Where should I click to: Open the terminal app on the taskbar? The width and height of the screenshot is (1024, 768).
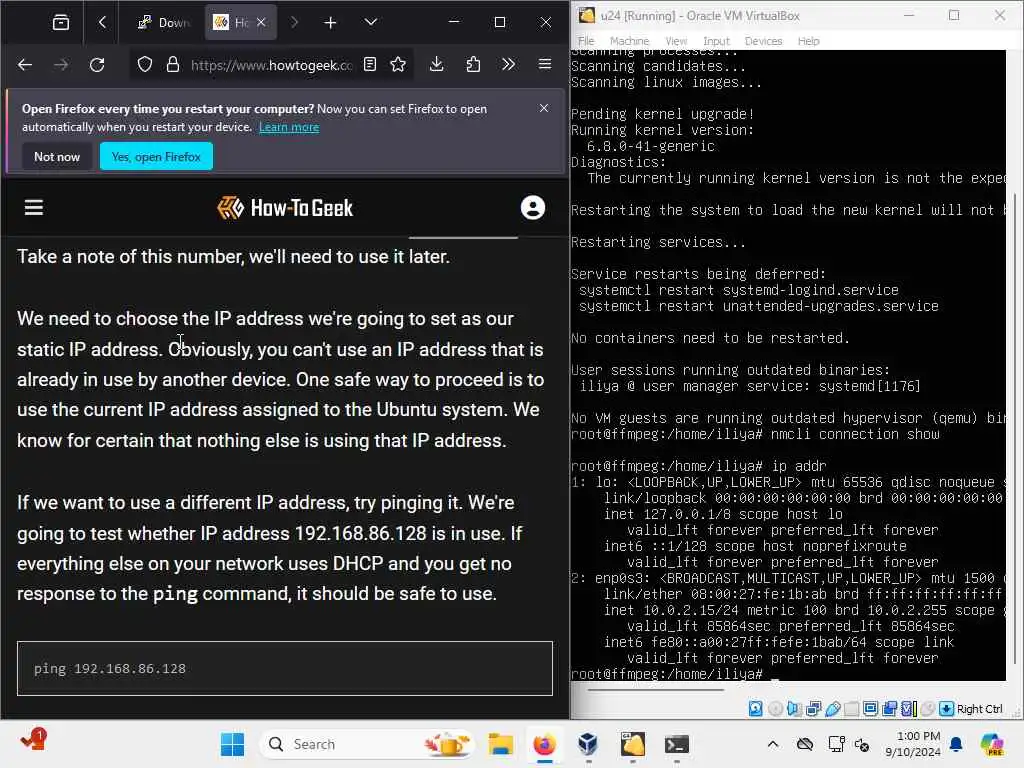click(x=677, y=744)
